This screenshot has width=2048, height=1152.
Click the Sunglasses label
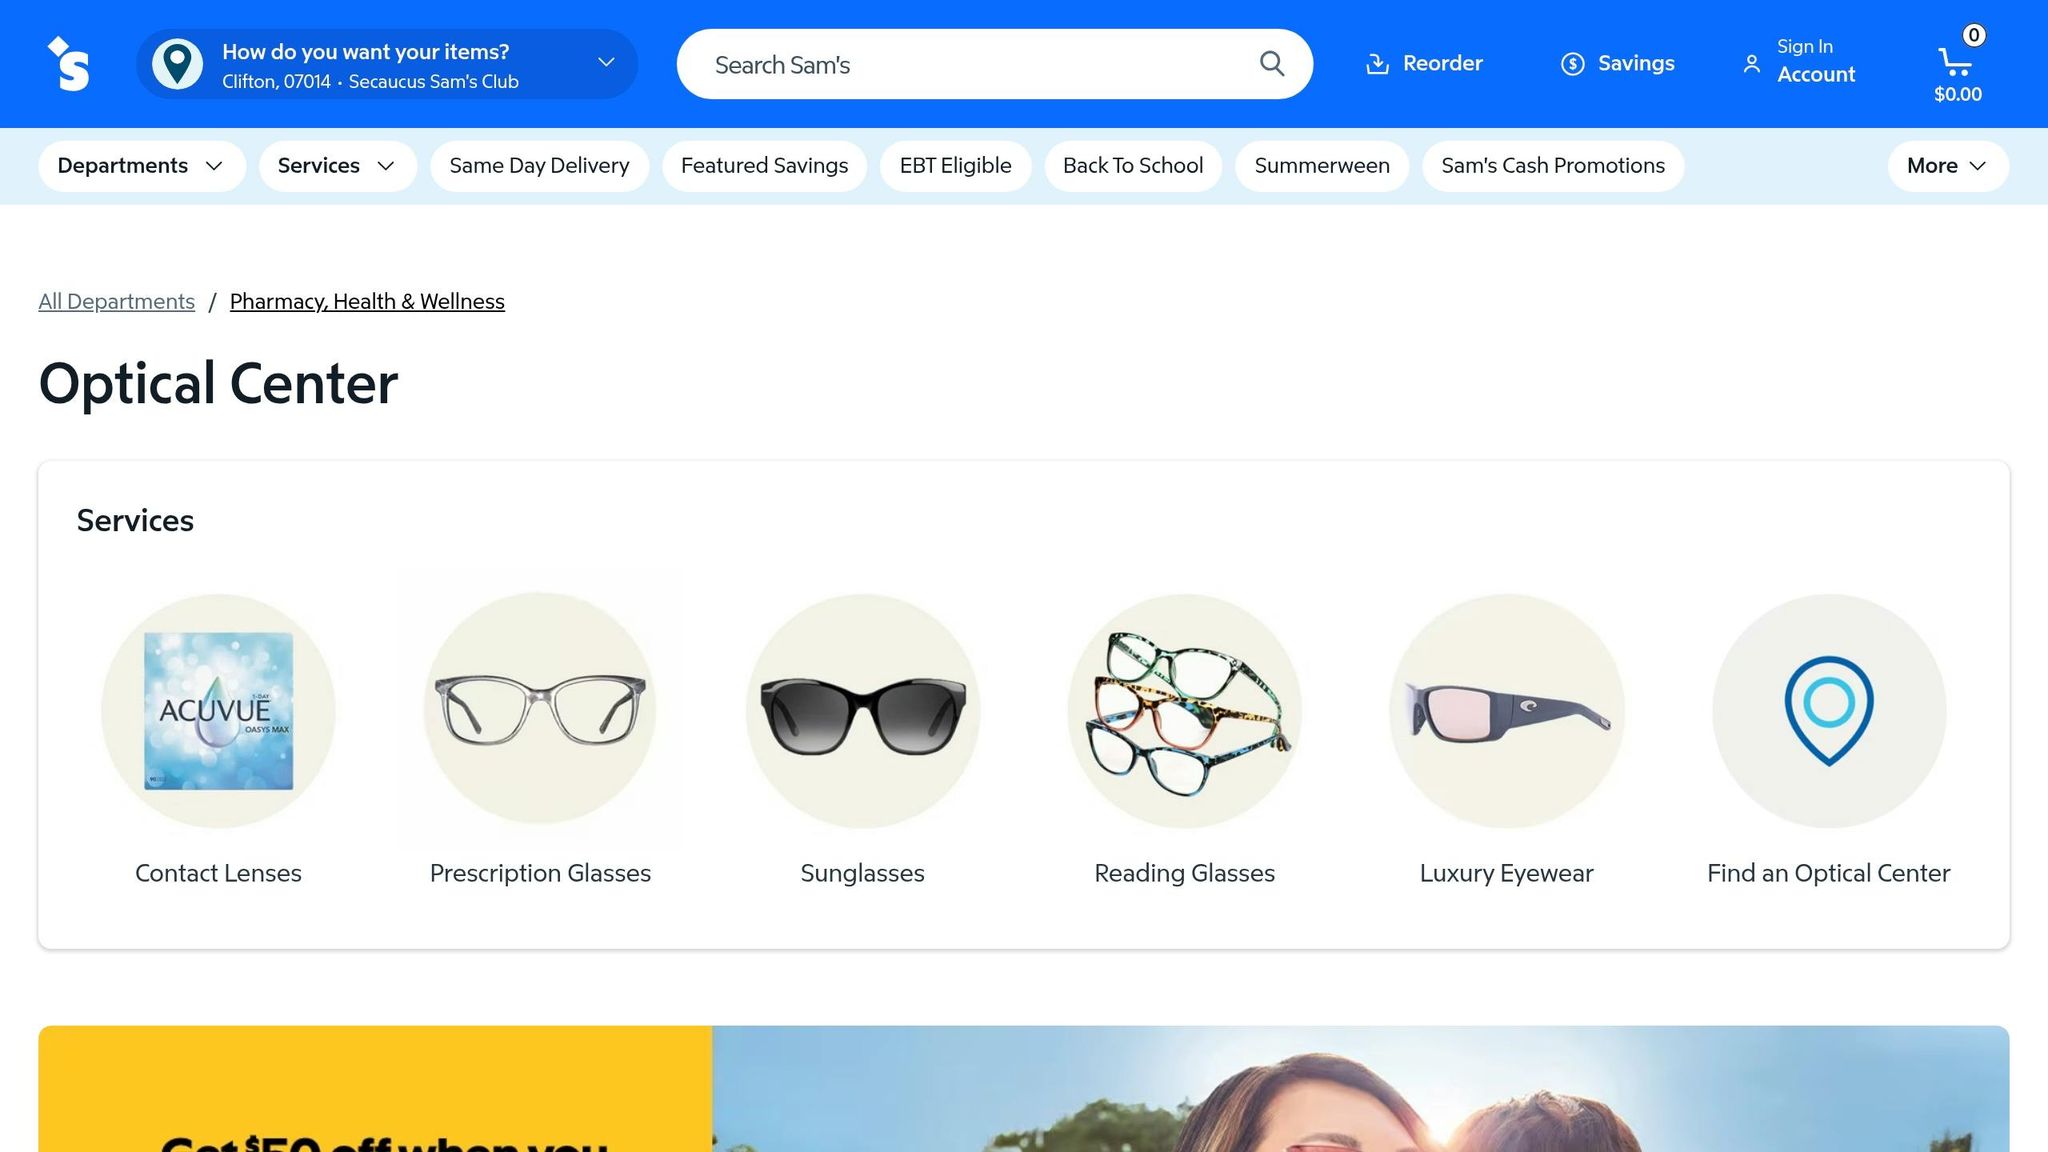point(862,873)
